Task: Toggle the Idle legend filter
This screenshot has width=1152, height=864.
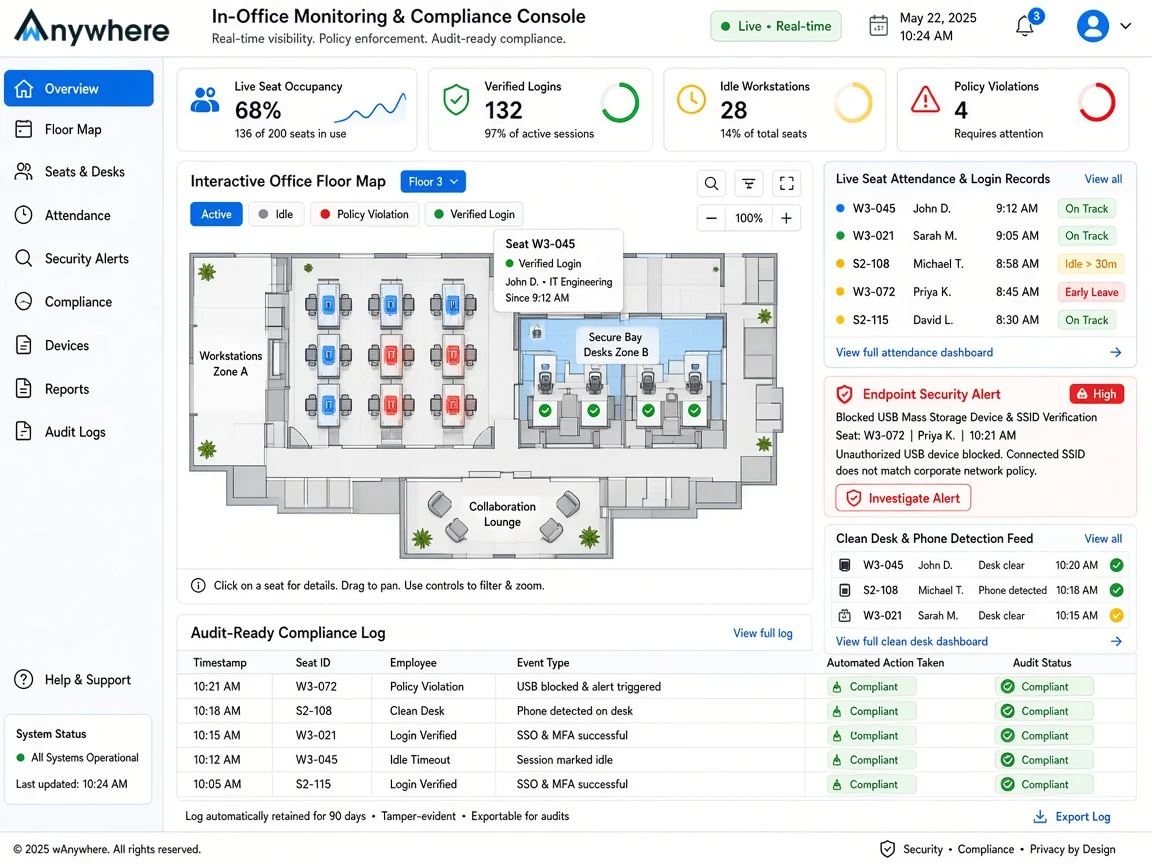Action: (x=276, y=215)
